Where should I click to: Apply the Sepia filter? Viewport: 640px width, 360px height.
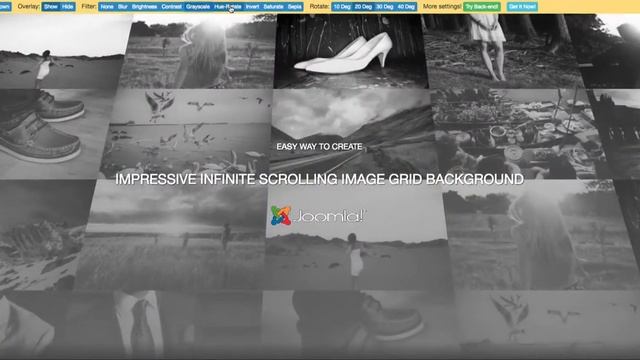(x=294, y=7)
